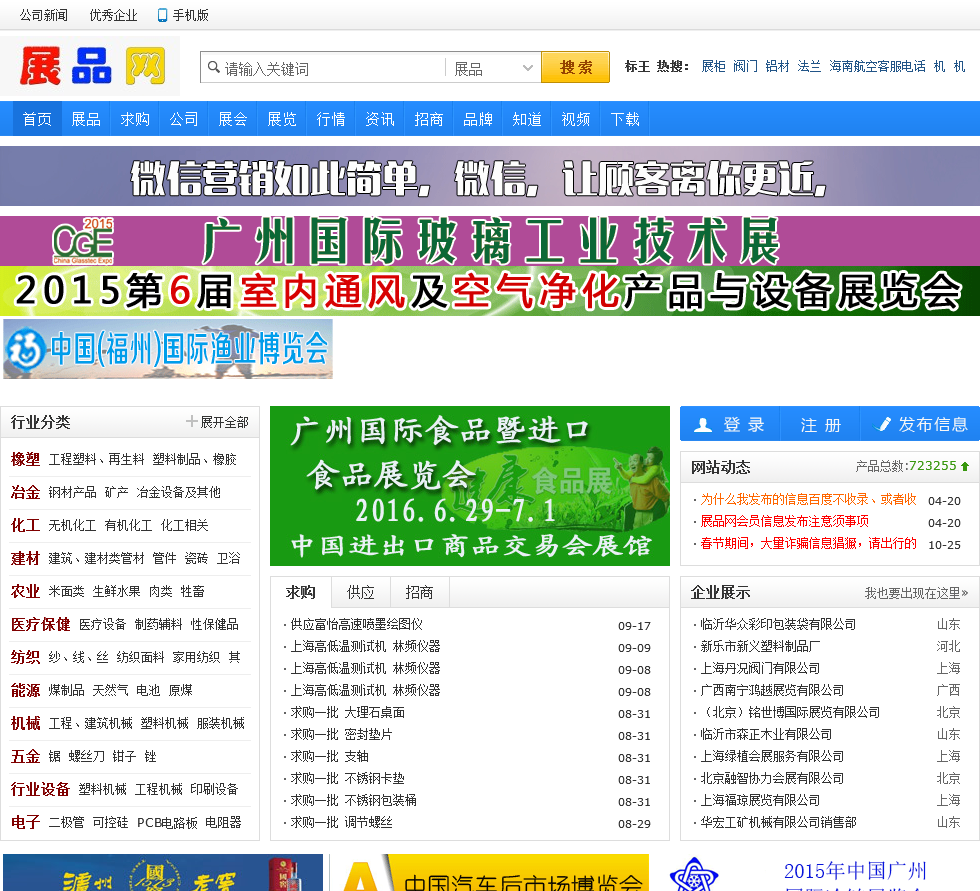Open 资讯 in the navigation bar
The width and height of the screenshot is (980, 891).
pyautogui.click(x=379, y=119)
